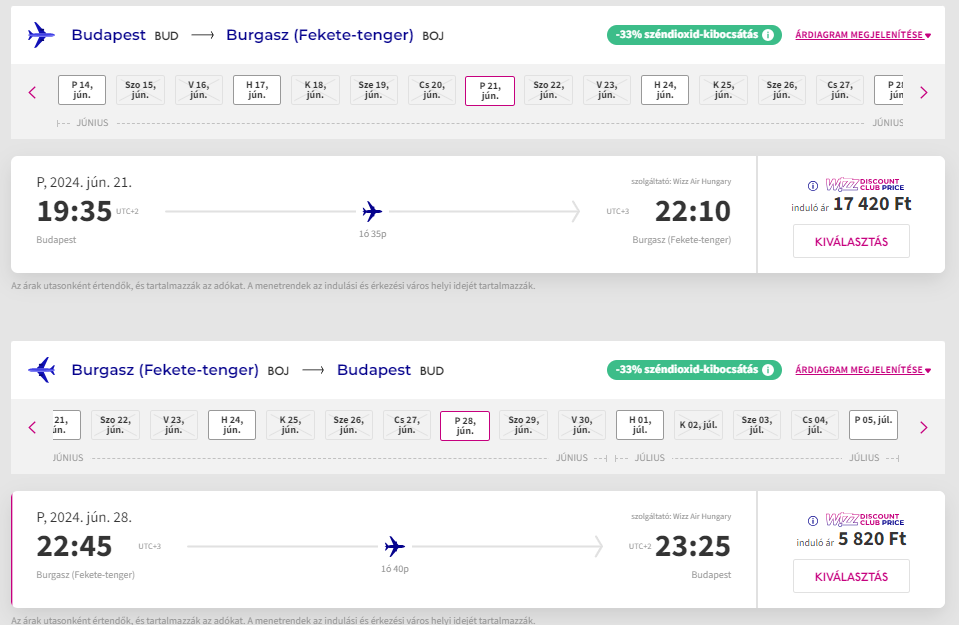This screenshot has height=625, width=959.
Task: Click info icon on outbound carbon emission badge
Action: click(x=768, y=35)
